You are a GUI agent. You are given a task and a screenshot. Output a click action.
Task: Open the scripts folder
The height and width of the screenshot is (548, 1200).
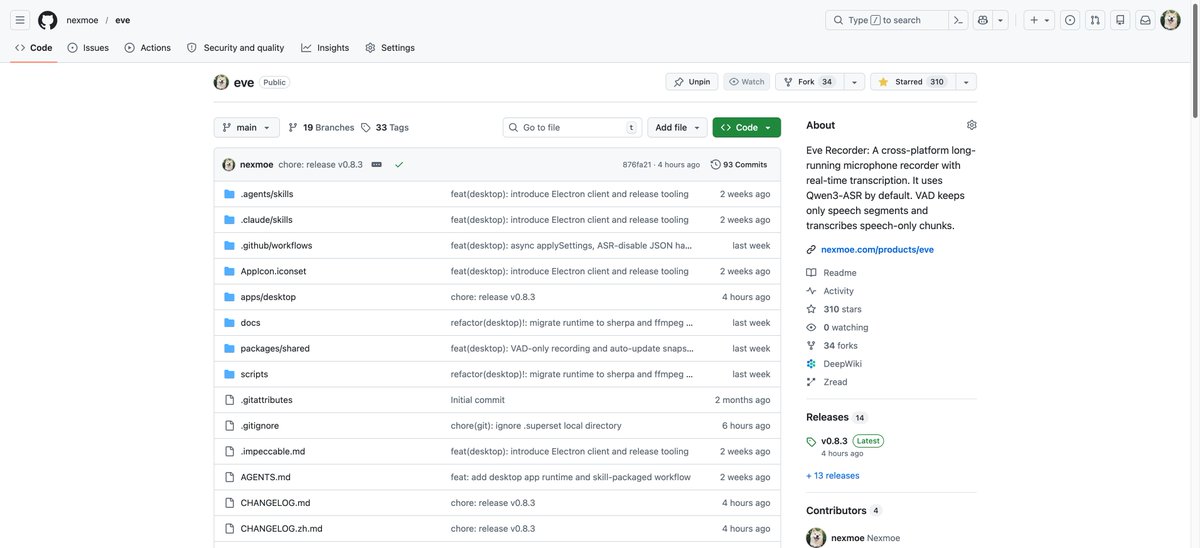pyautogui.click(x=254, y=374)
